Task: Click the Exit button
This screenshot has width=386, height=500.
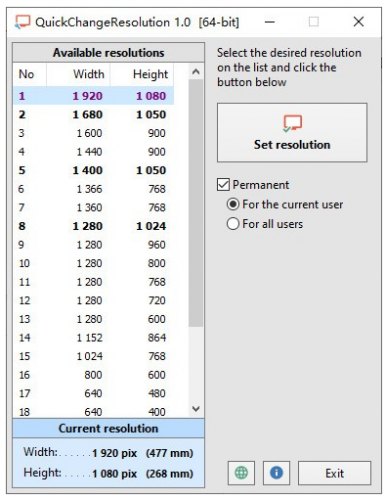Action: [x=334, y=473]
